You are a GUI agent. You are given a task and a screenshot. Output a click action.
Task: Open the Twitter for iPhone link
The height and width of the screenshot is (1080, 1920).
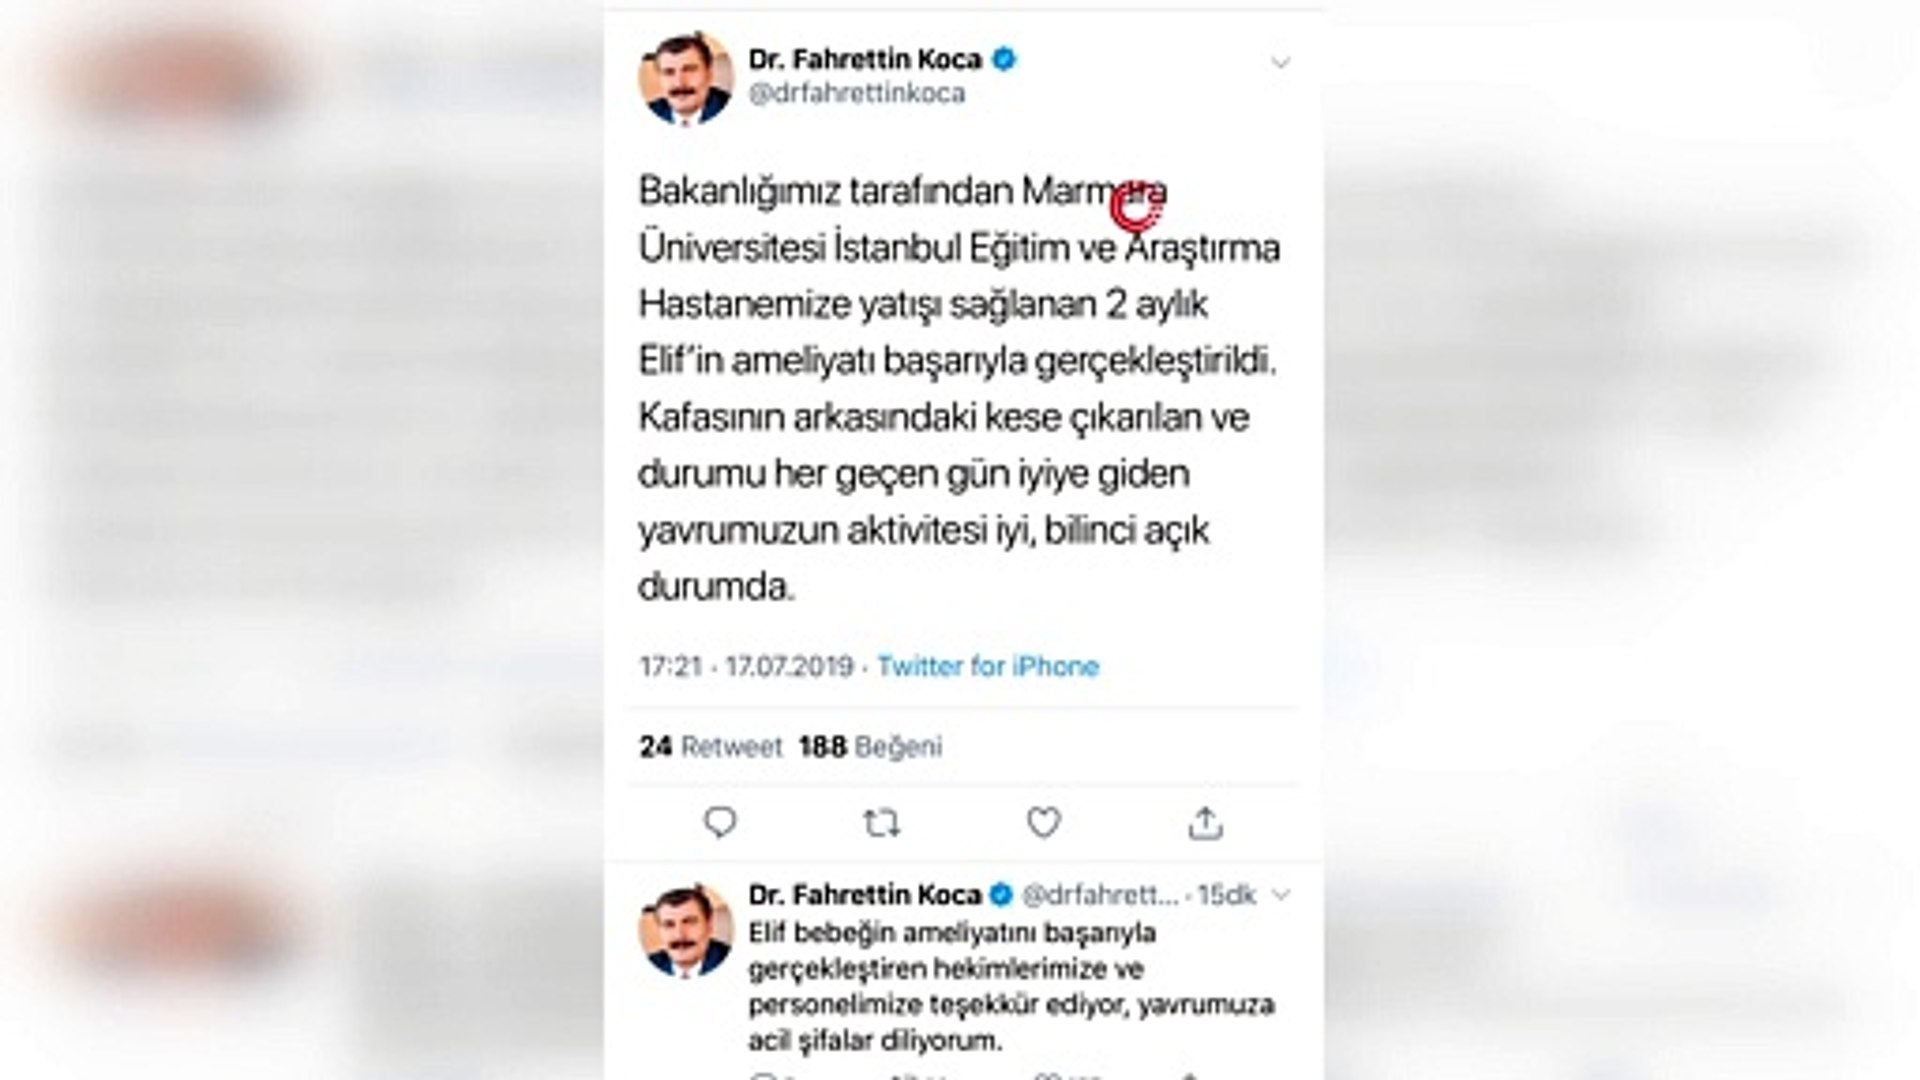pos(988,666)
